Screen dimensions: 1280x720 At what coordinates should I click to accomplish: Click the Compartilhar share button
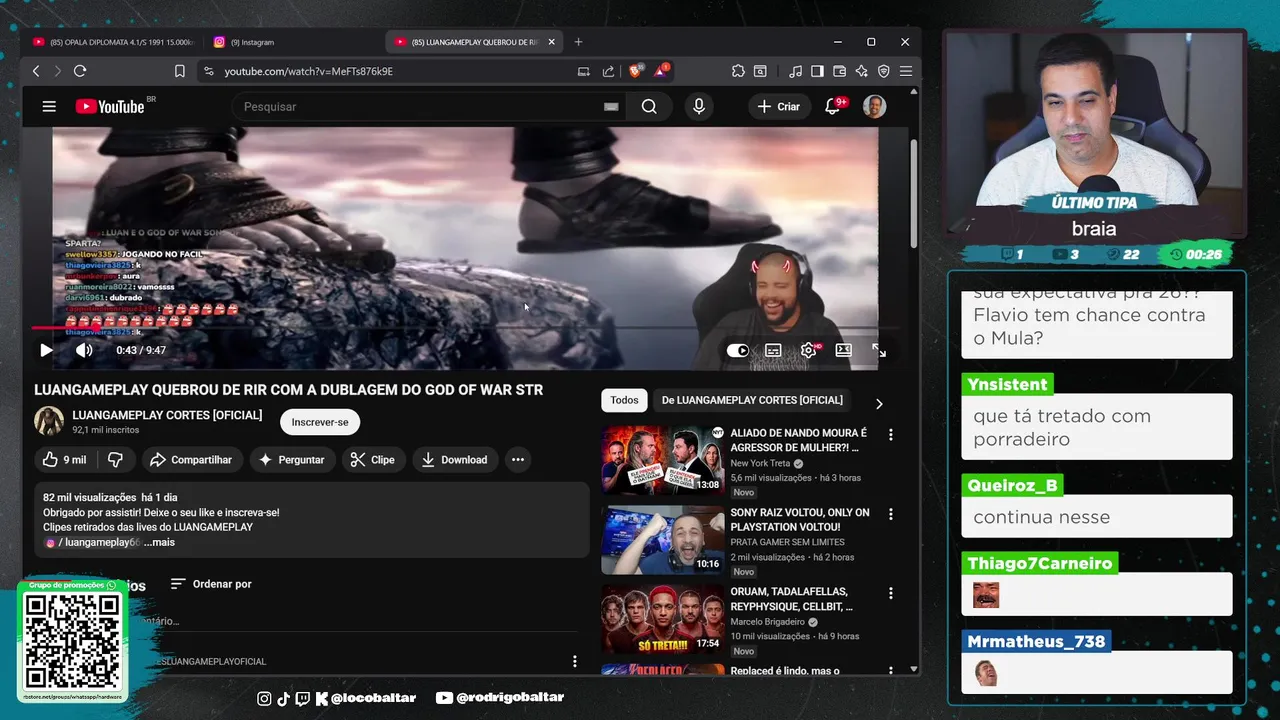pos(191,460)
